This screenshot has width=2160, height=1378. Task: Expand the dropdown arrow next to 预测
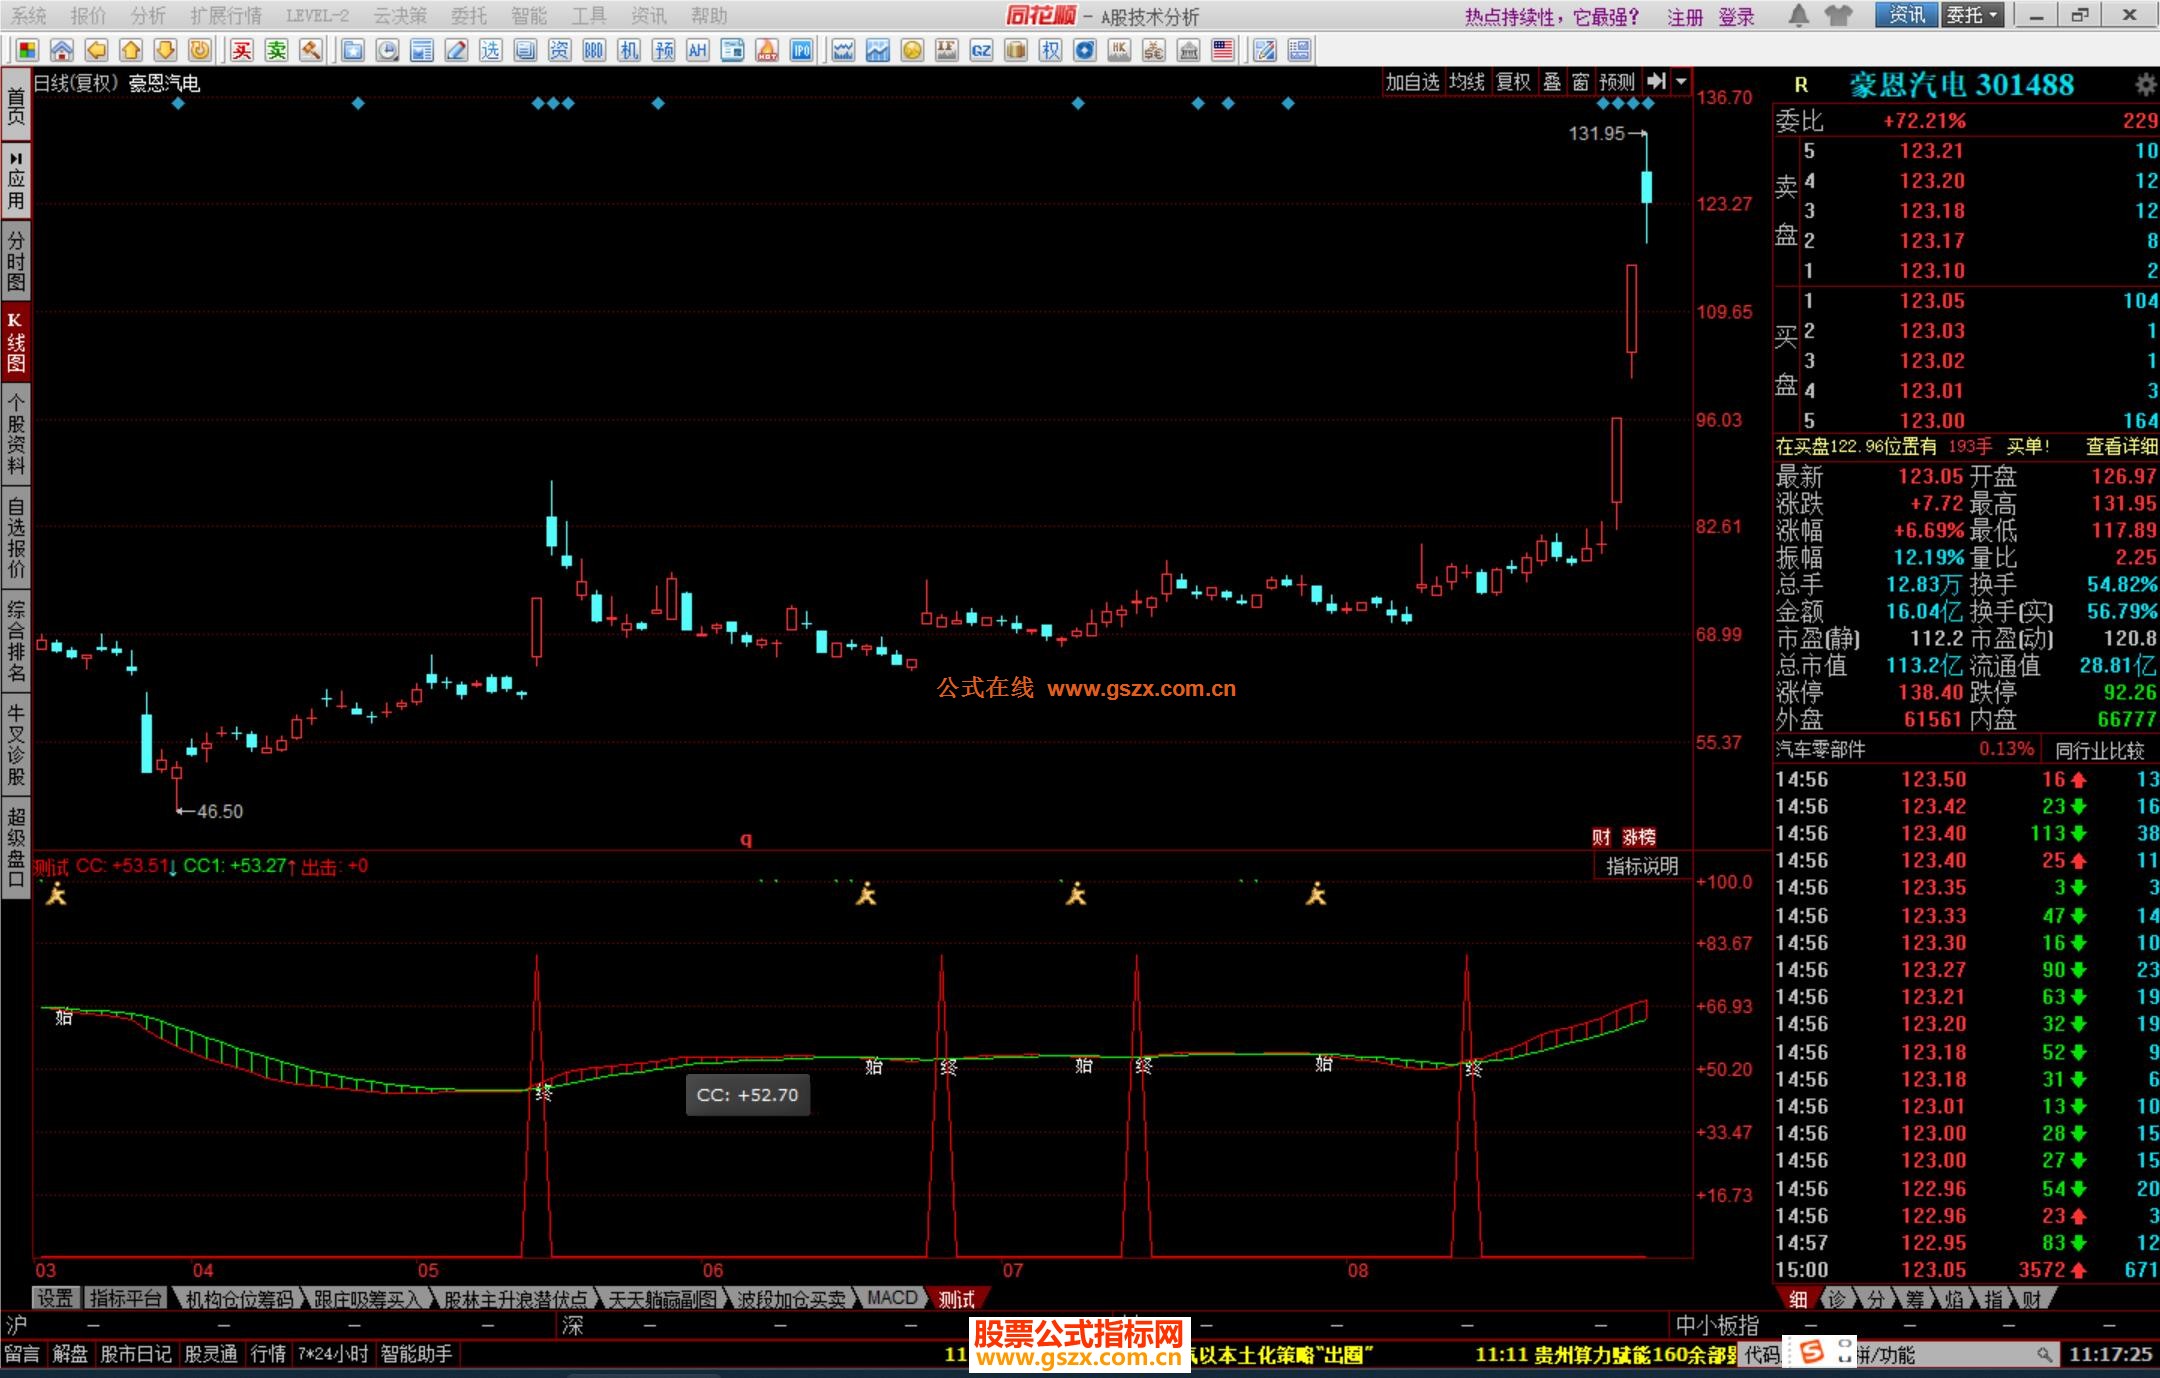(1682, 82)
